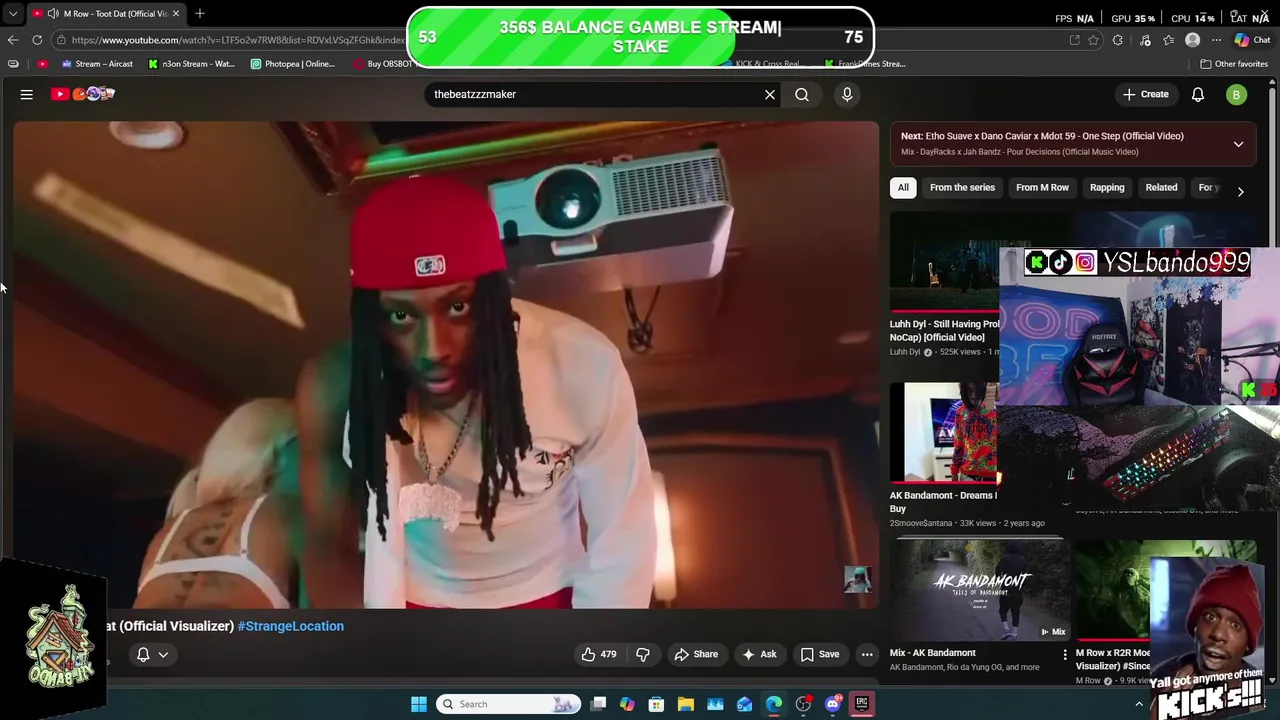Open Mix - AK Bandamont options menu
1280x720 pixels.
(1064, 654)
